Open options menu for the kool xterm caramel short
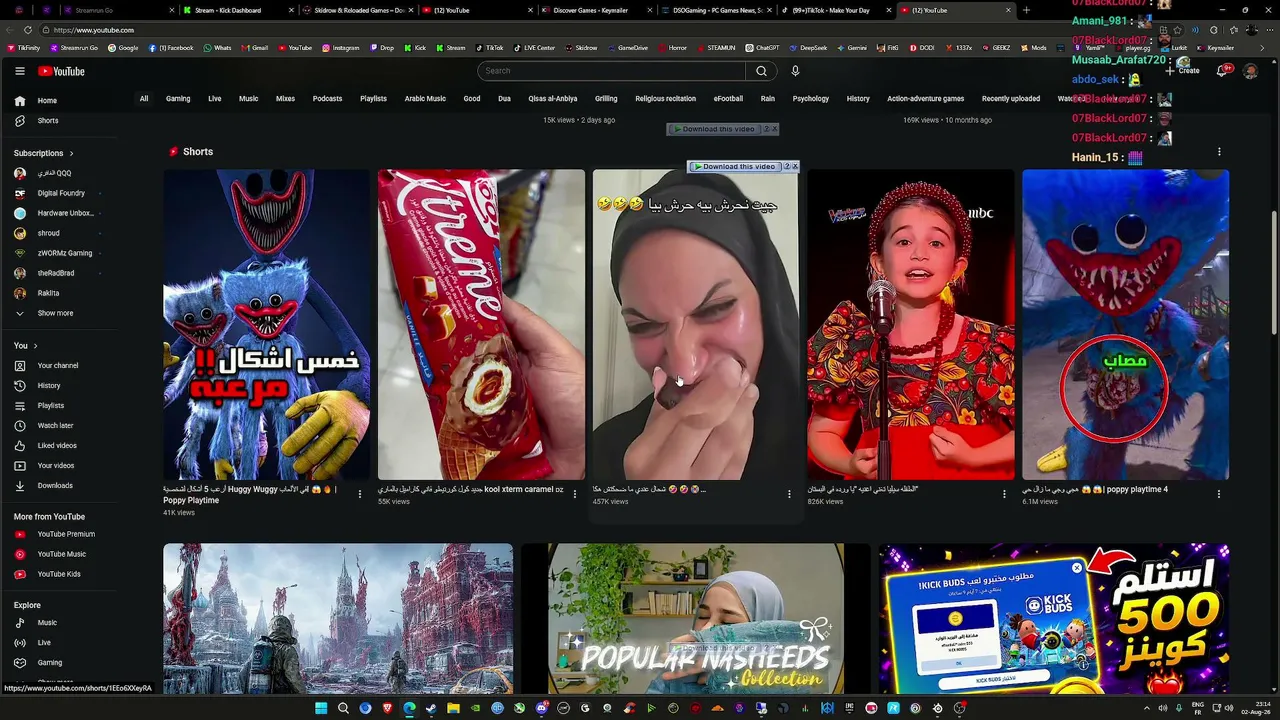The width and height of the screenshot is (1280, 720). pos(574,494)
